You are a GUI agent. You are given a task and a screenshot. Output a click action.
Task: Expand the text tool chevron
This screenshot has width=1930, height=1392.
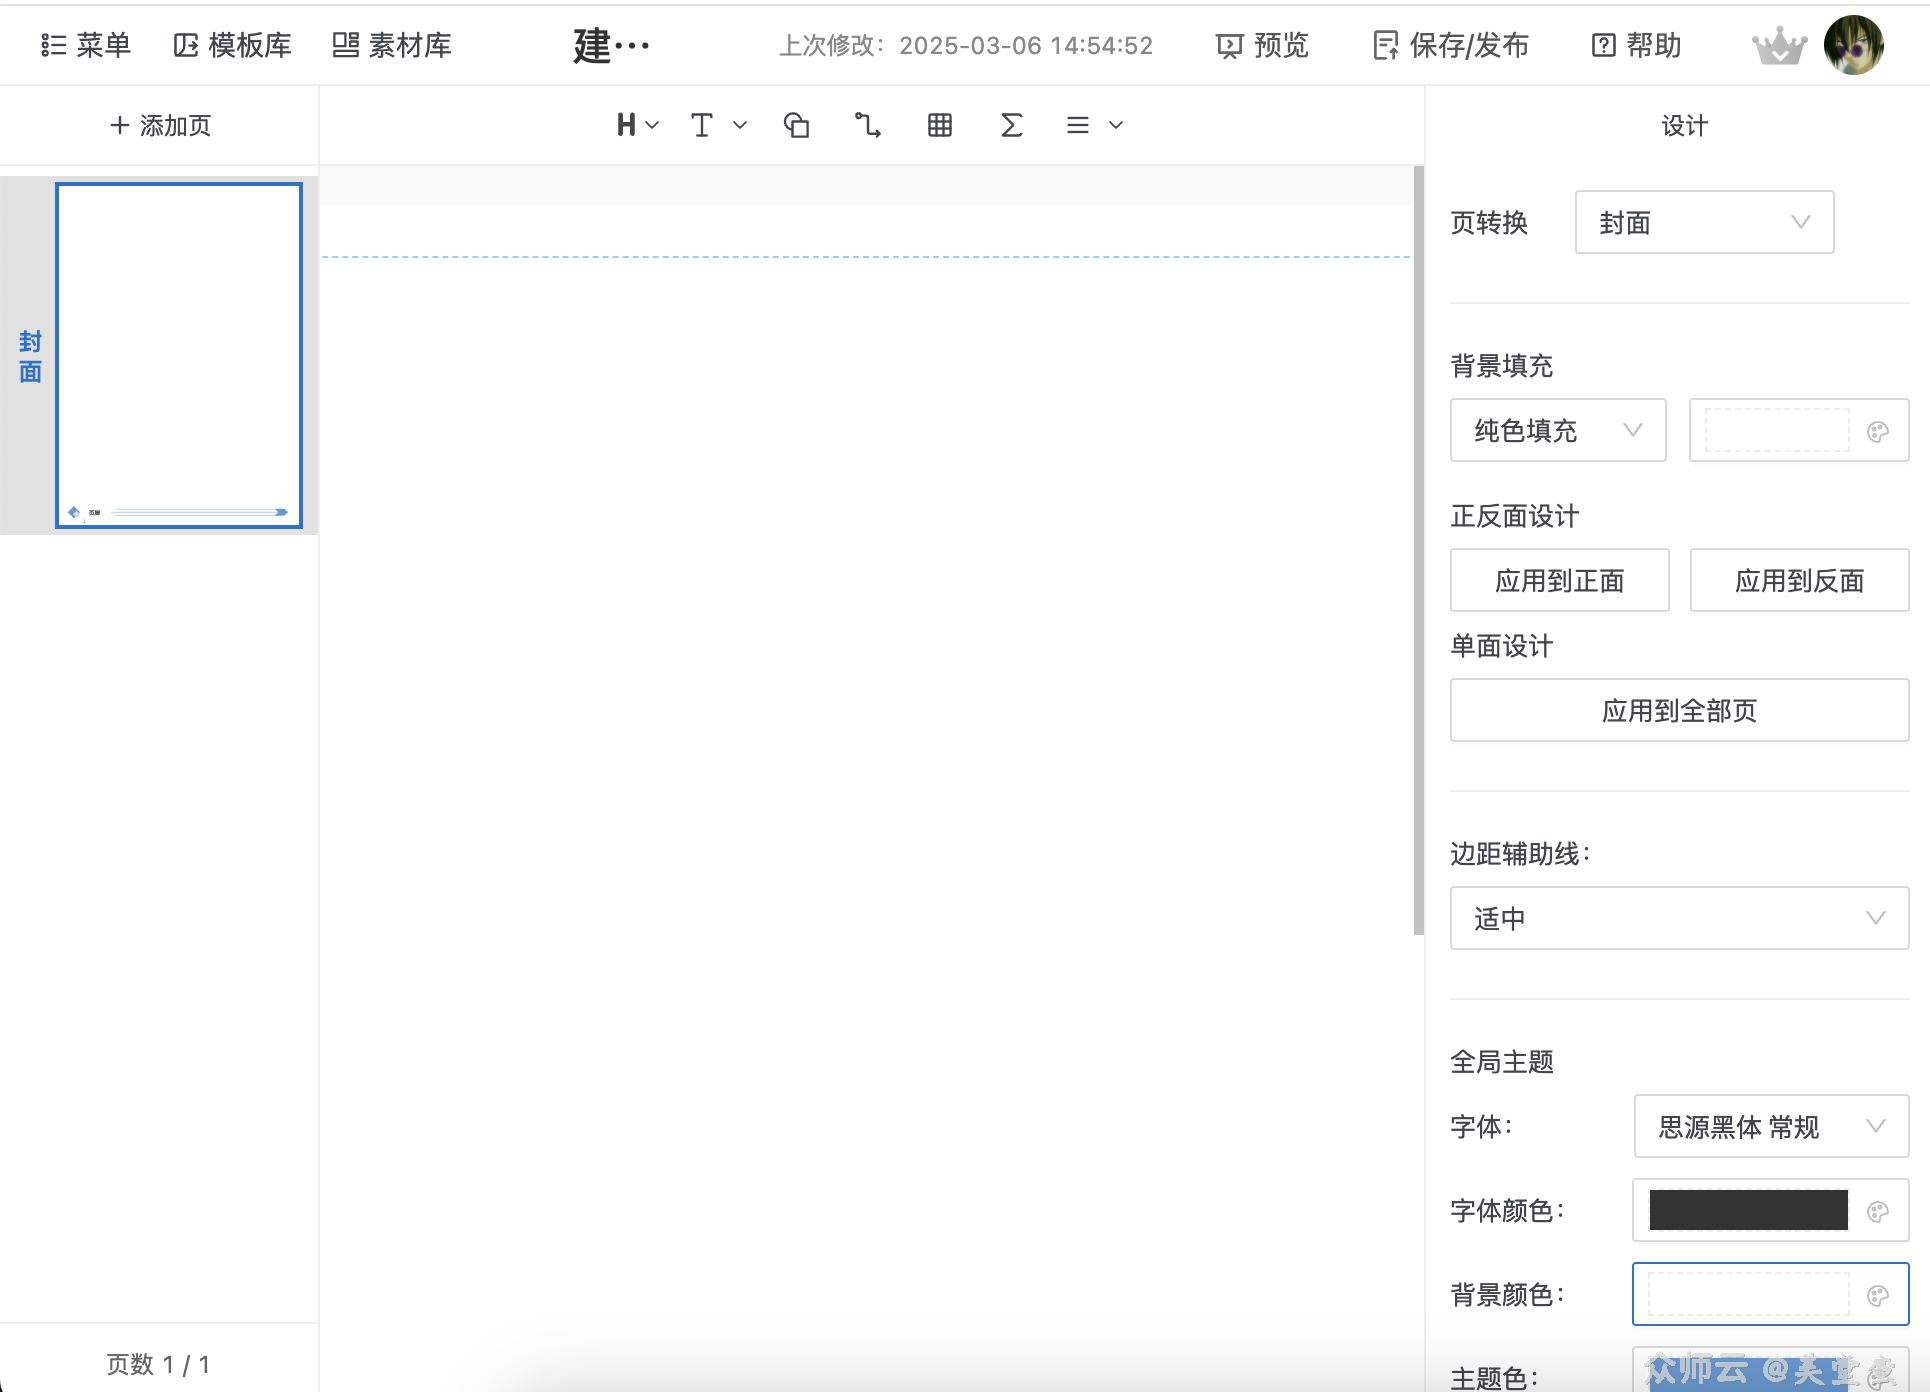[740, 125]
